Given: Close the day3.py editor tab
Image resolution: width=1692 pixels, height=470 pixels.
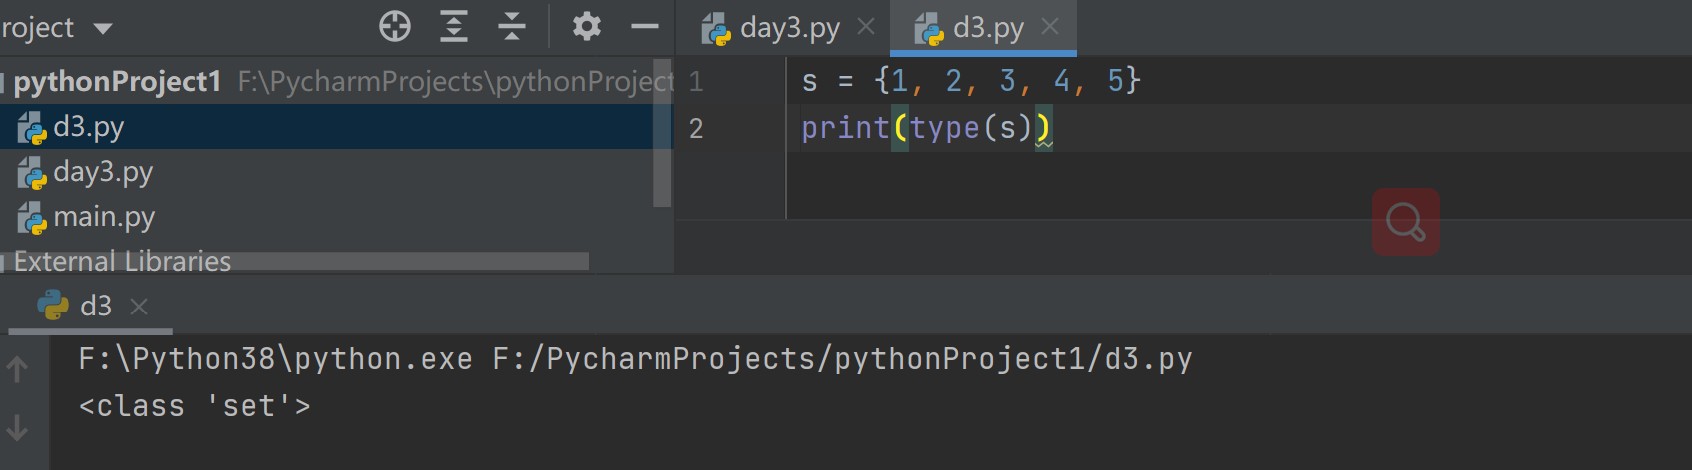Looking at the screenshot, I should [x=866, y=27].
